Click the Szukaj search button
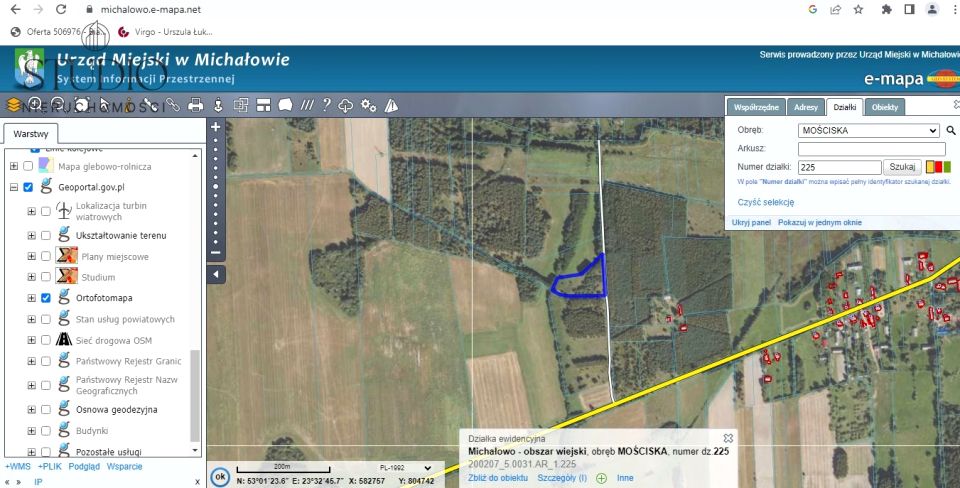Image resolution: width=960 pixels, height=488 pixels. tap(902, 167)
